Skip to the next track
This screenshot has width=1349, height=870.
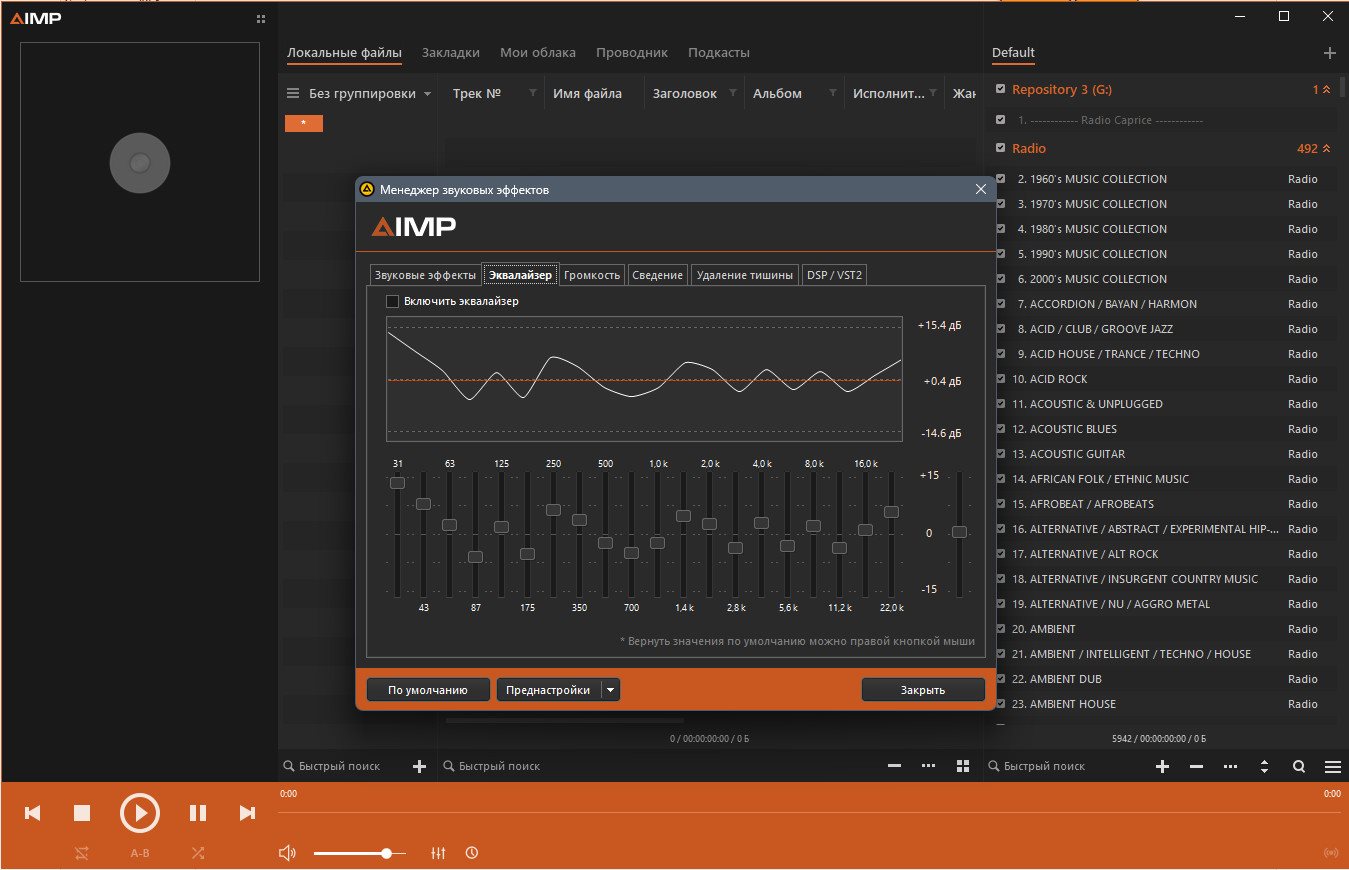click(247, 813)
